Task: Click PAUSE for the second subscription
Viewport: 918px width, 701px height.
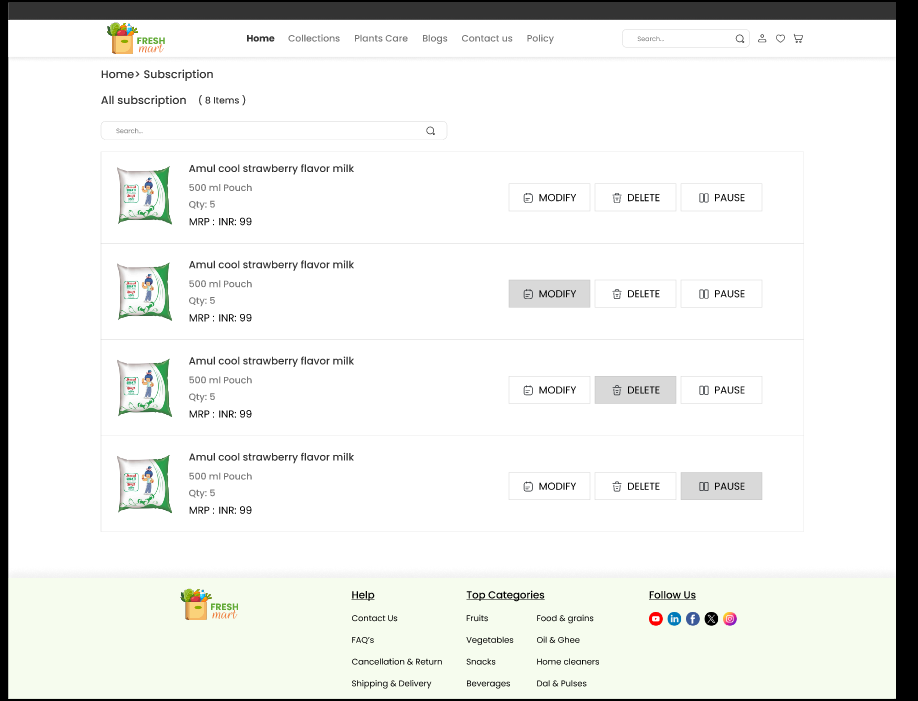Action: pos(721,293)
